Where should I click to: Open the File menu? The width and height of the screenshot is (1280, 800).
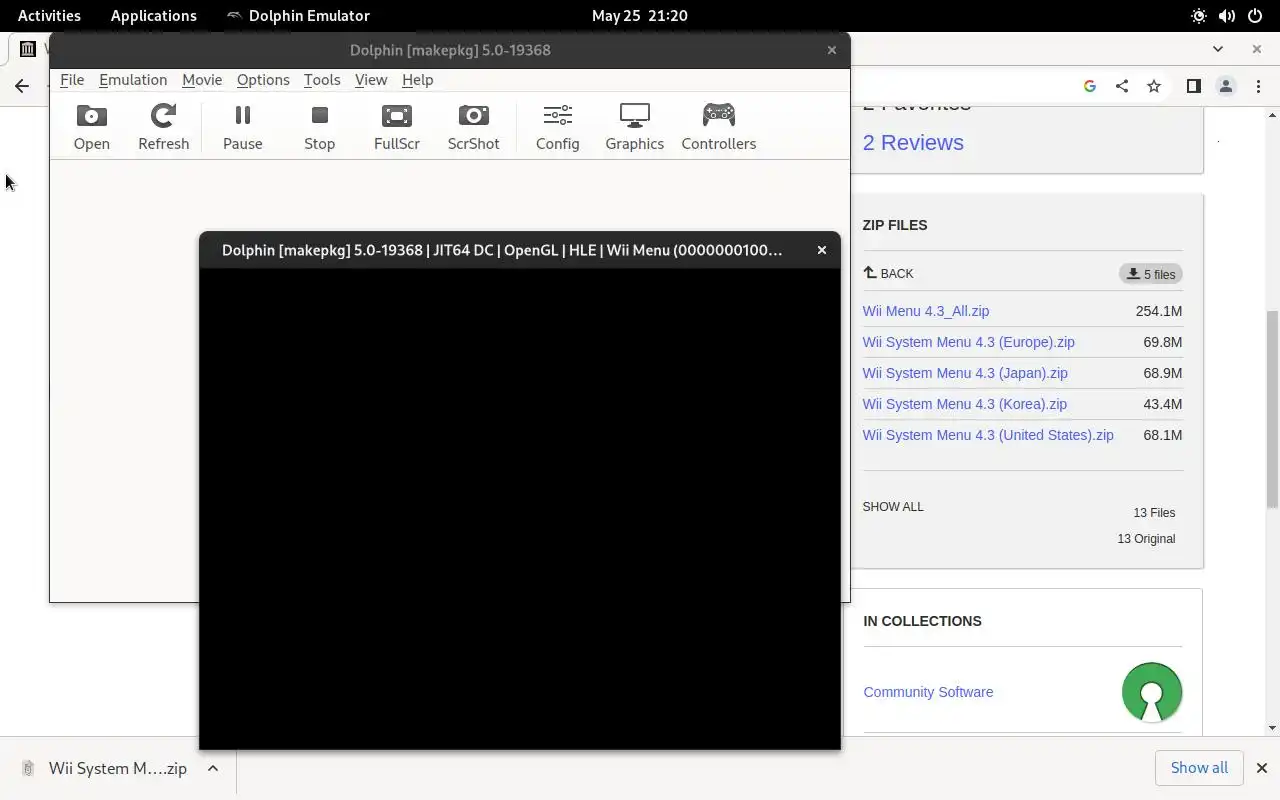(x=72, y=80)
